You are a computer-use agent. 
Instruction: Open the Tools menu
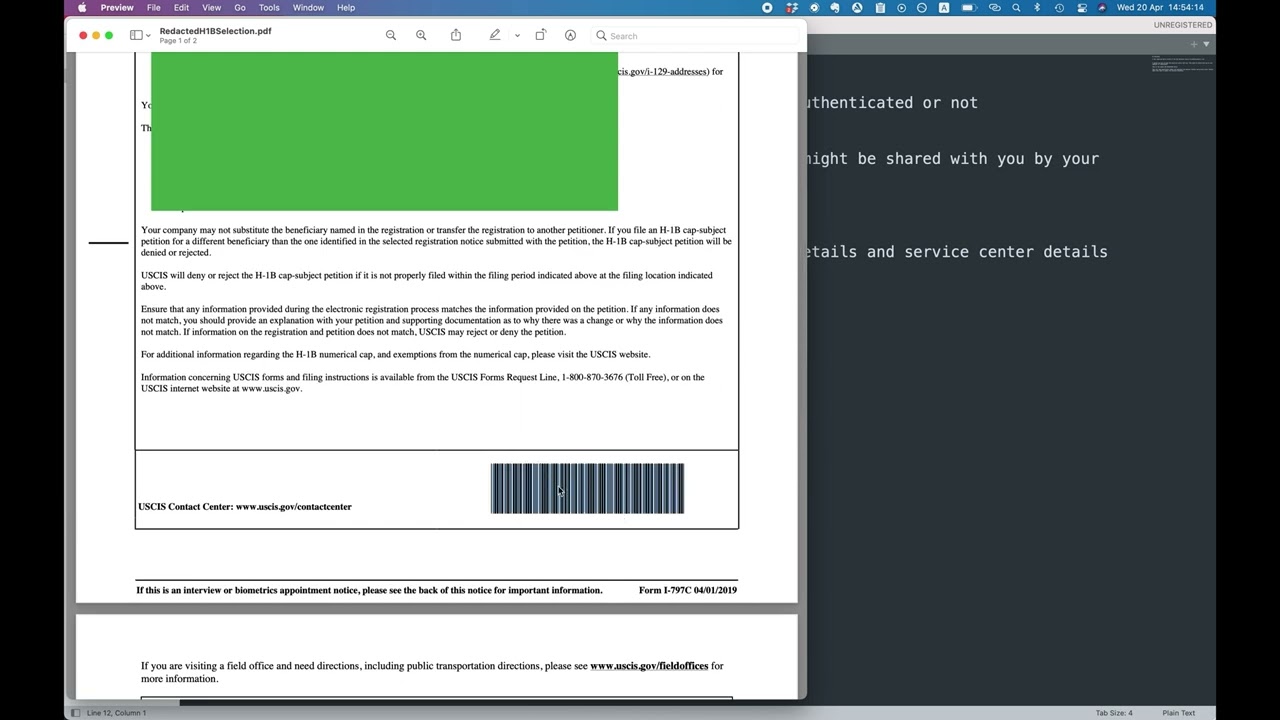(x=269, y=7)
